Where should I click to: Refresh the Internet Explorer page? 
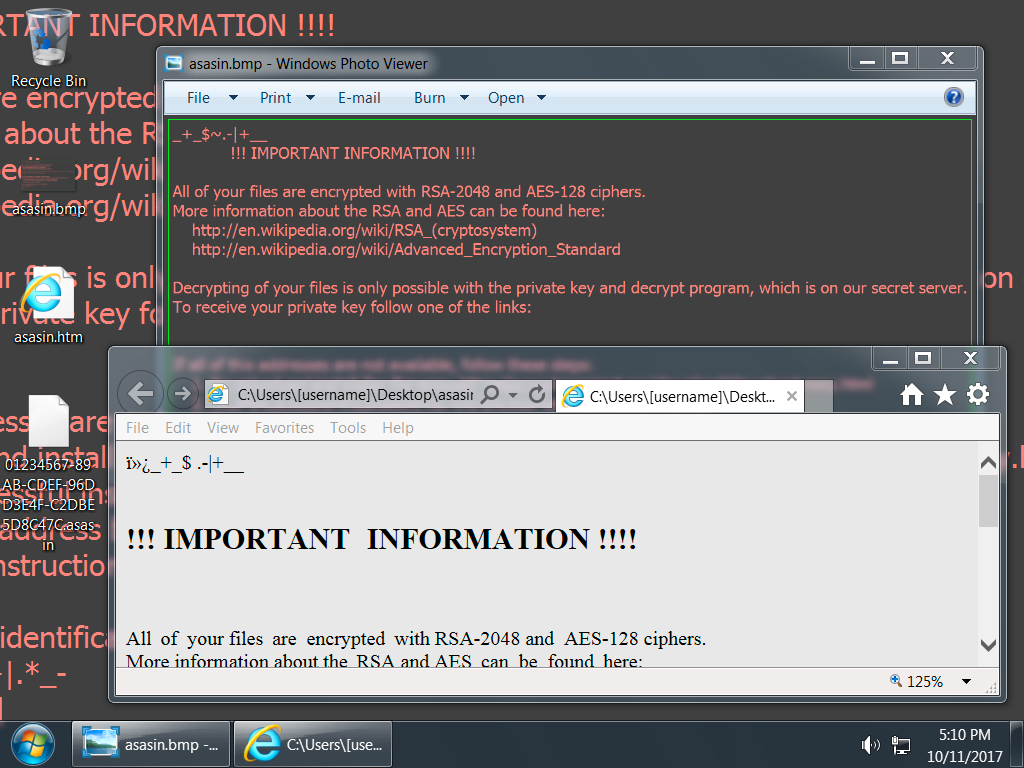pyautogui.click(x=537, y=394)
